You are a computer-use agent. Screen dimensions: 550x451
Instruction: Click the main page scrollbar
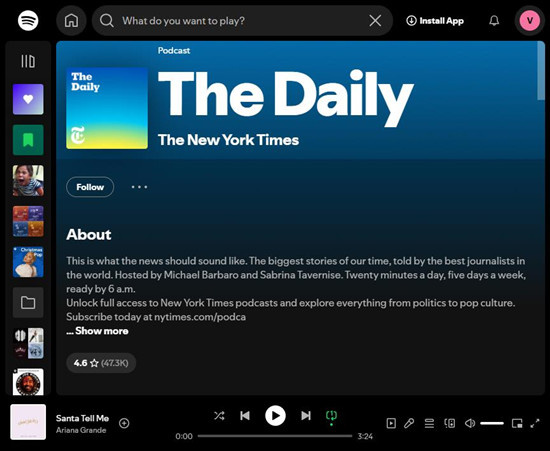click(x=541, y=70)
